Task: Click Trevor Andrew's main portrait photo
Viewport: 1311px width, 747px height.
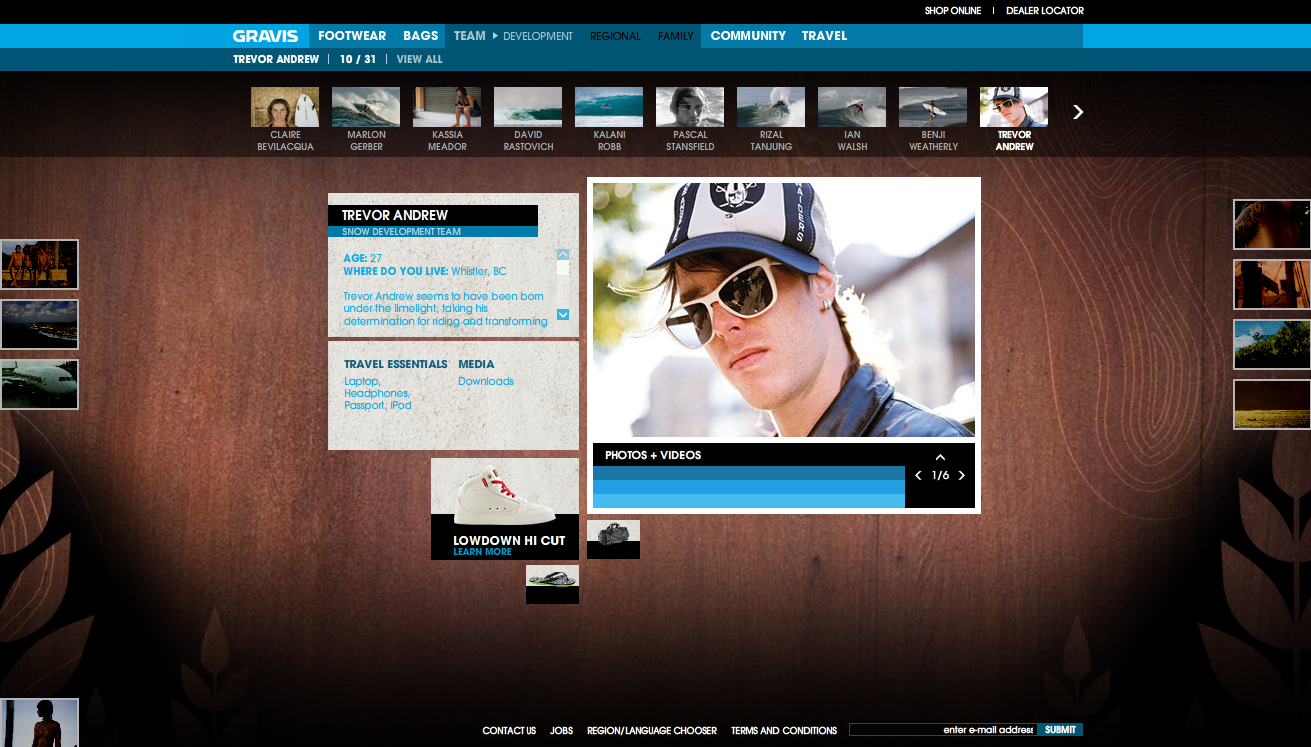Action: click(x=784, y=310)
